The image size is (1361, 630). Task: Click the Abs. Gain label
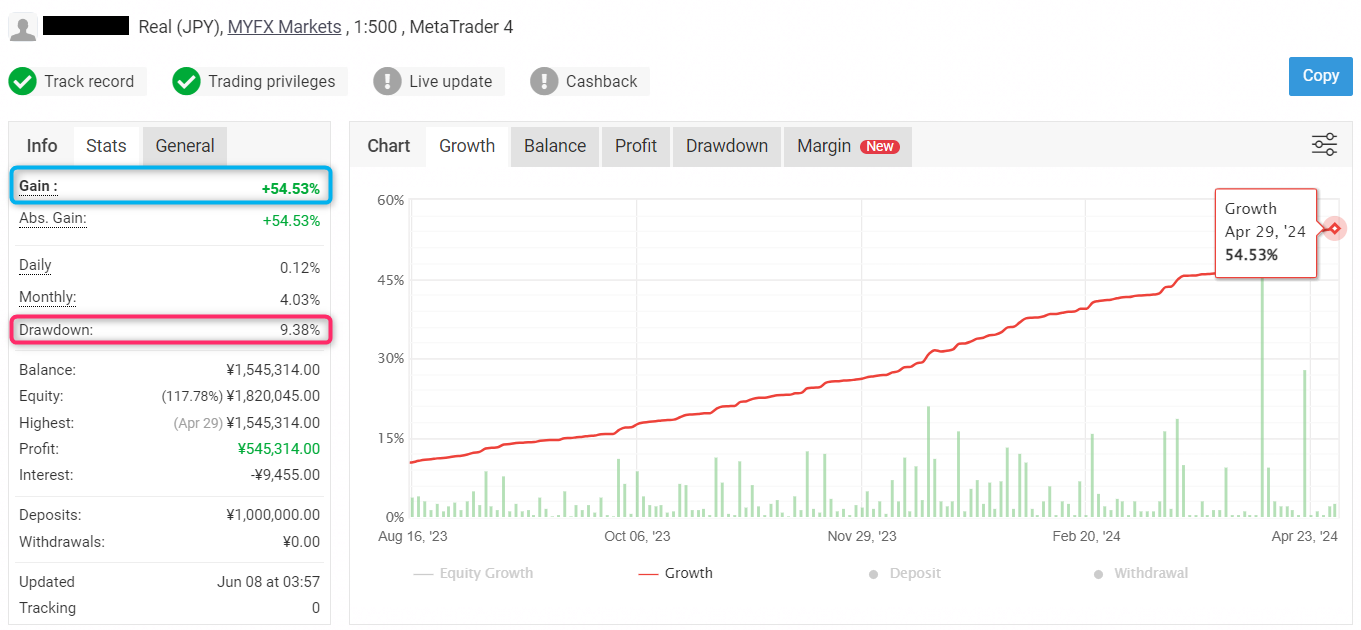53,219
